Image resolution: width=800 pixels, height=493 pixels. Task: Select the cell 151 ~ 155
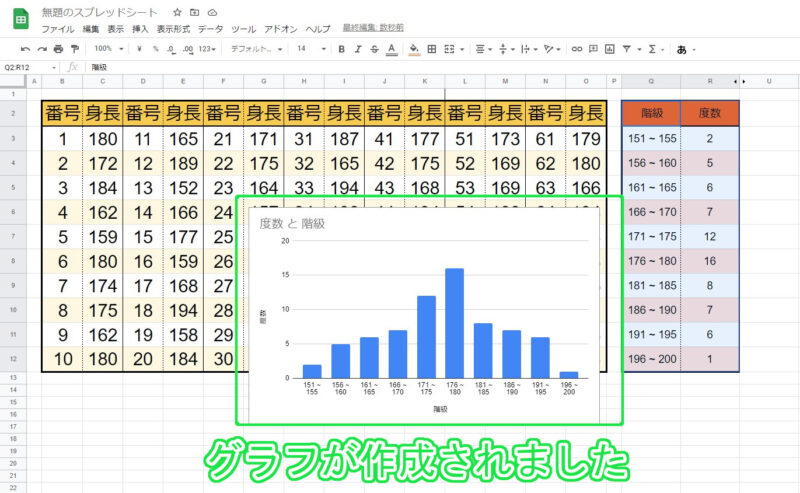coord(652,138)
